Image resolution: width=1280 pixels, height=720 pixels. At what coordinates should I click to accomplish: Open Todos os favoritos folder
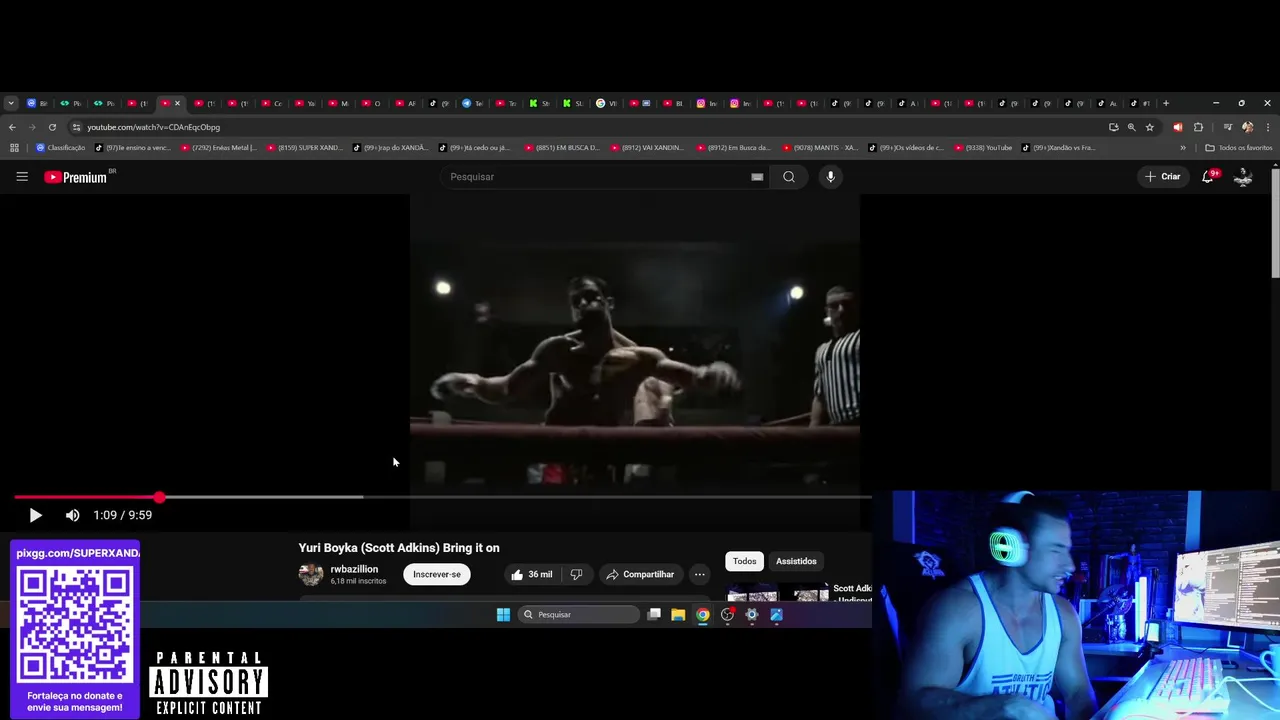point(1239,148)
